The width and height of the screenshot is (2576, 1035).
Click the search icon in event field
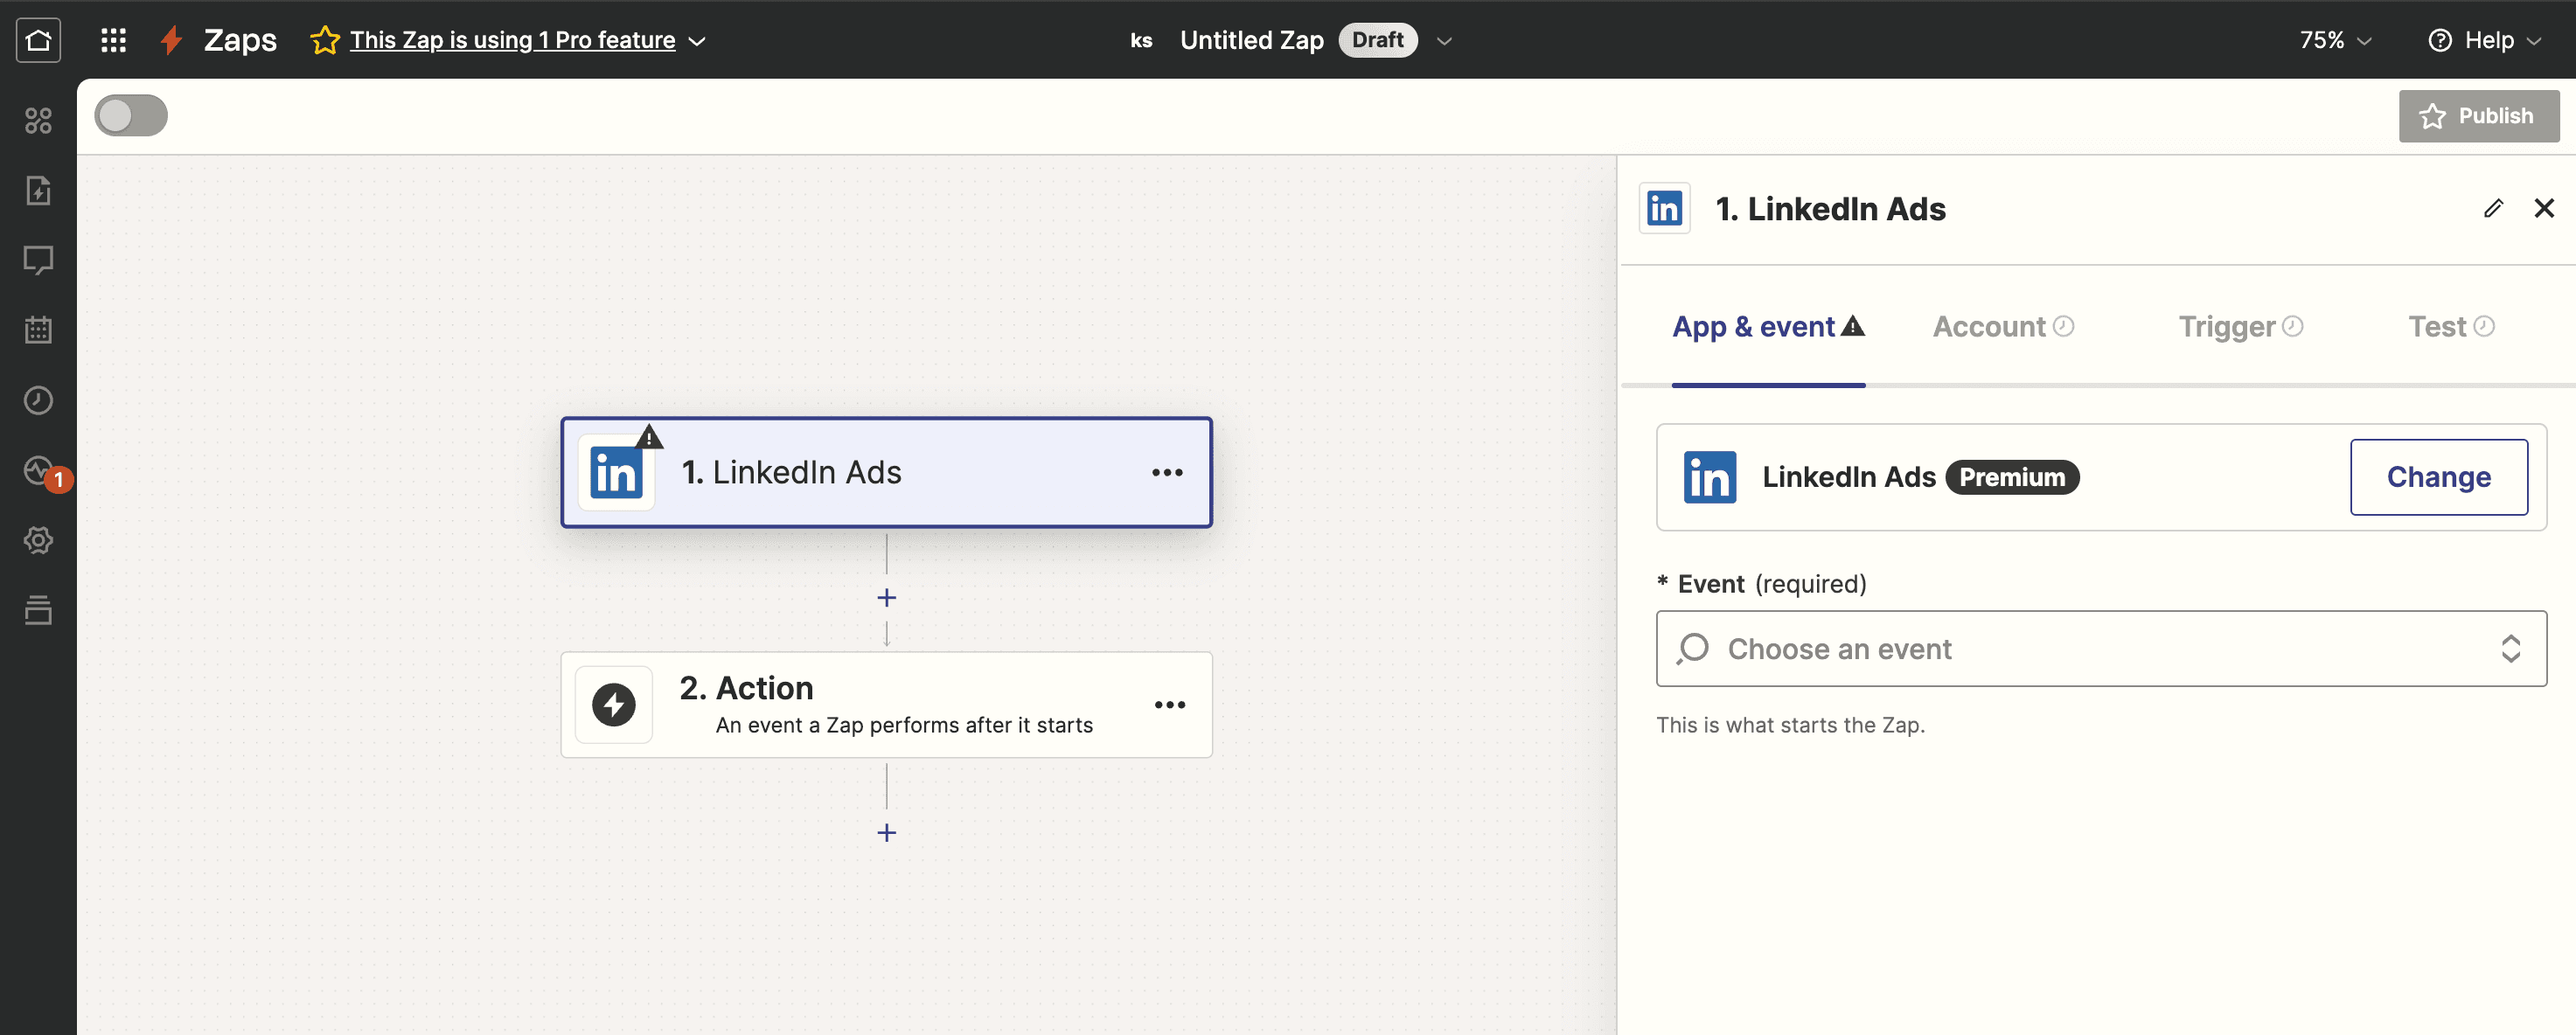click(x=1692, y=648)
